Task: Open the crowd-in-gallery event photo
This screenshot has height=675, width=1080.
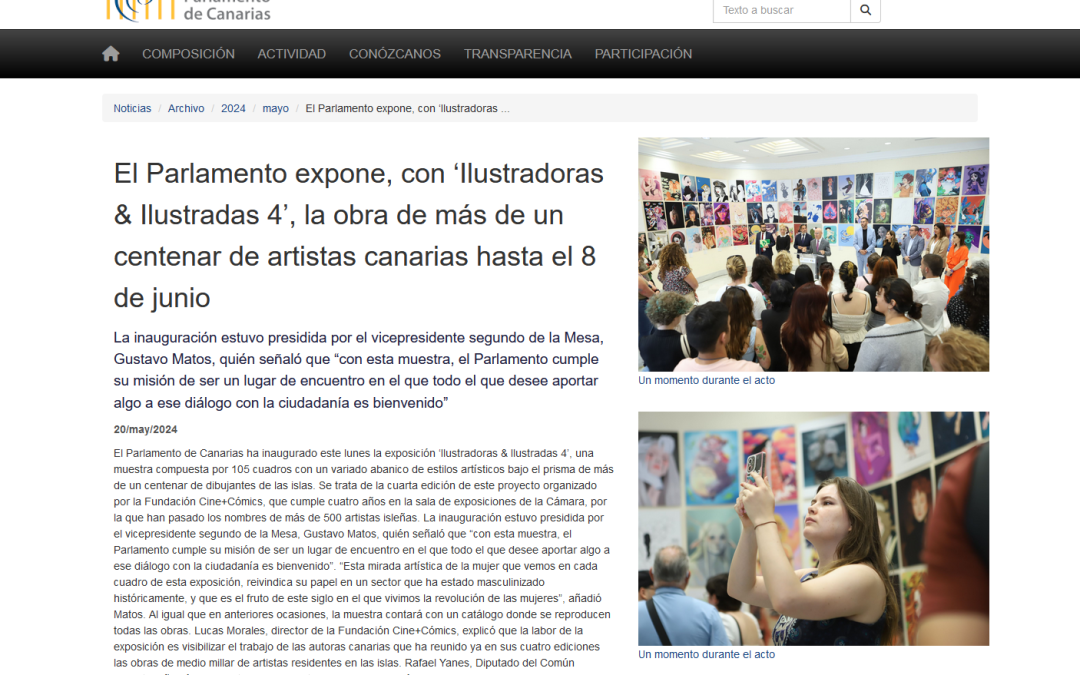Action: (x=813, y=254)
